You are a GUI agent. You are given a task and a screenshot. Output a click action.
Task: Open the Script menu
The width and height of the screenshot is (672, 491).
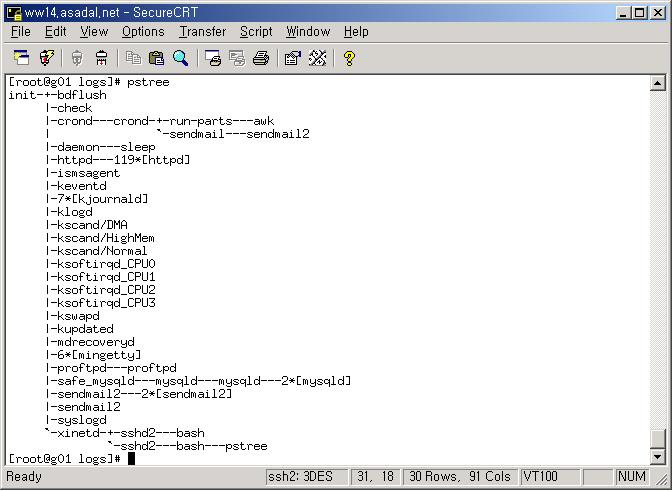256,32
